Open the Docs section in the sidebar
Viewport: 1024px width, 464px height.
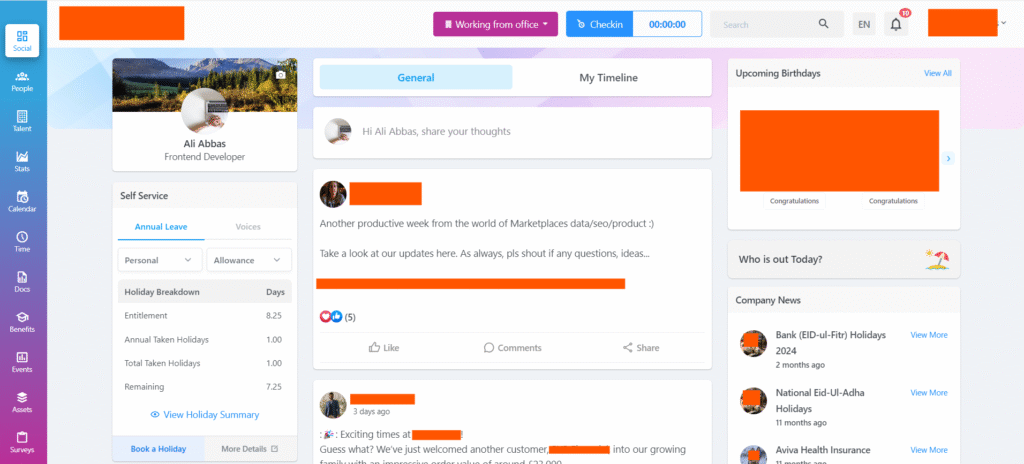pos(22,282)
